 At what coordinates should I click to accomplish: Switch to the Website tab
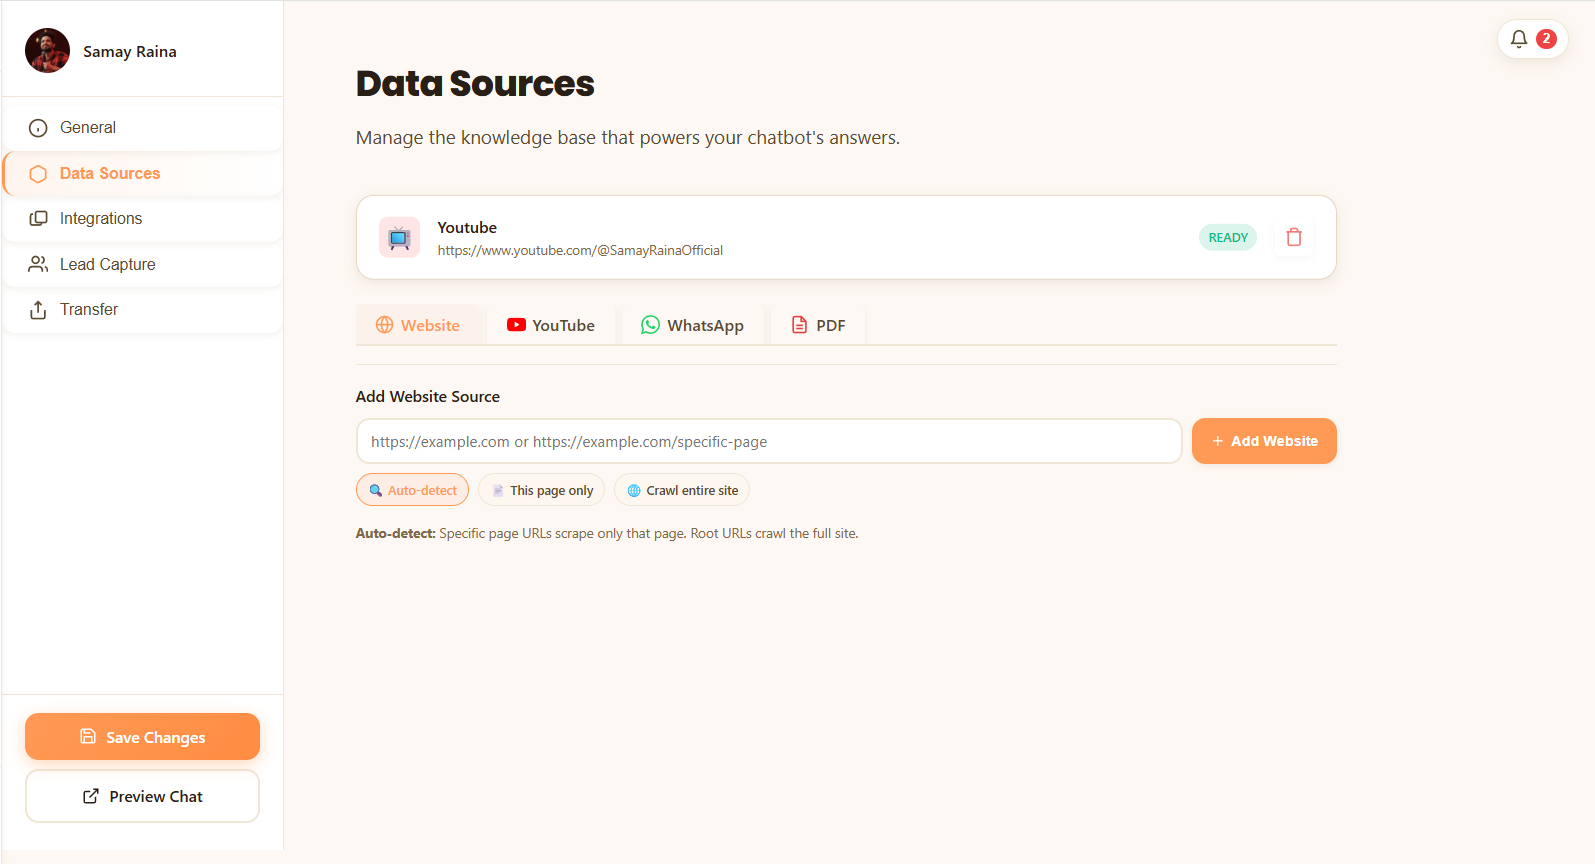pos(418,325)
